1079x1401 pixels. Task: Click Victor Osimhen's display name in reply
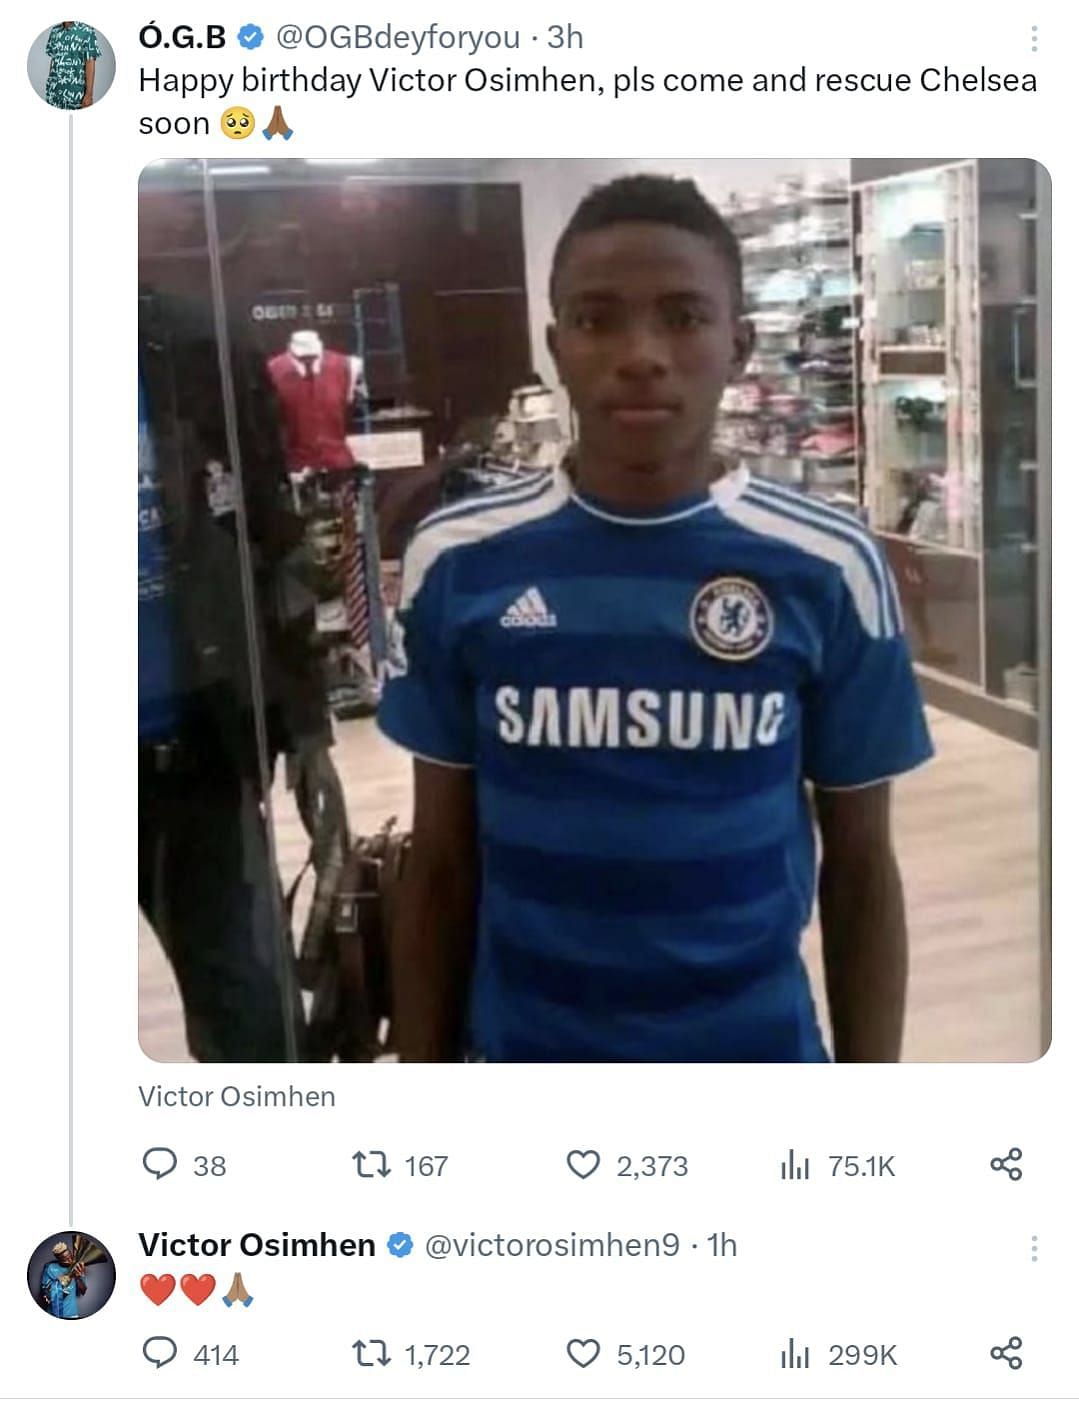(x=256, y=1245)
